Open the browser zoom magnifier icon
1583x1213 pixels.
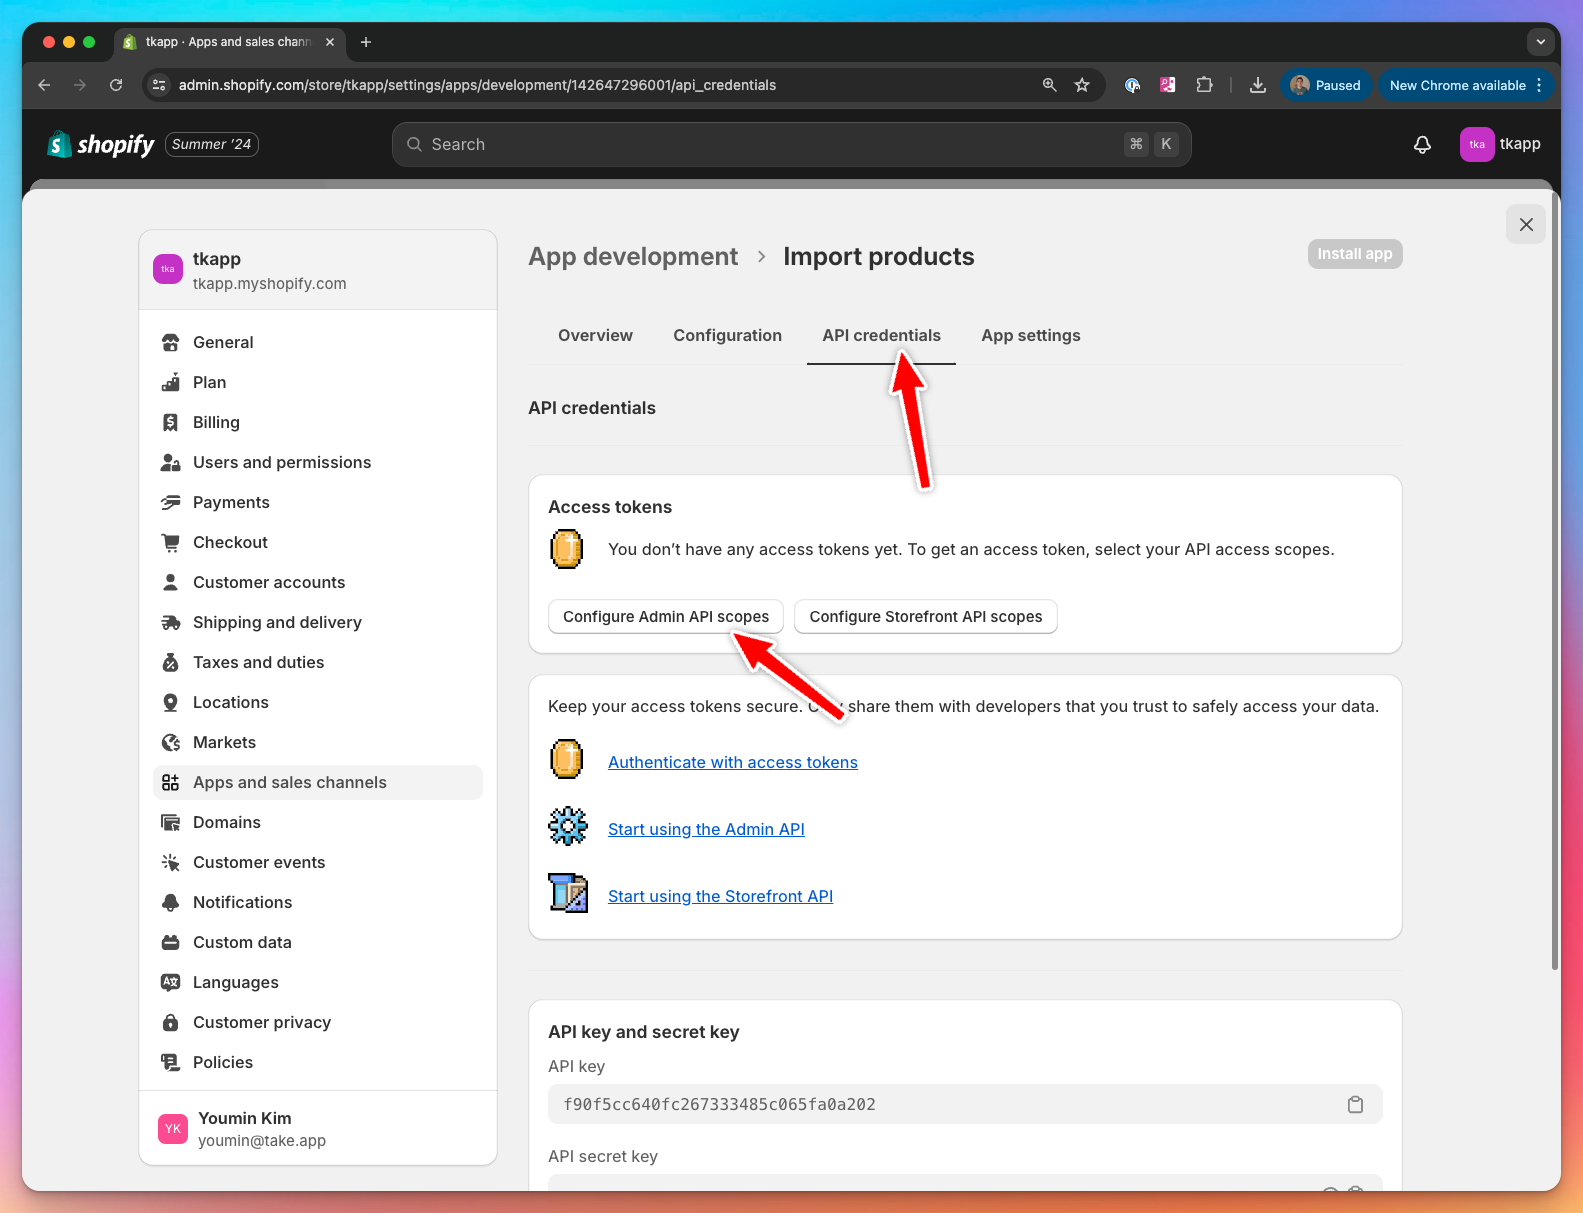1049,85
